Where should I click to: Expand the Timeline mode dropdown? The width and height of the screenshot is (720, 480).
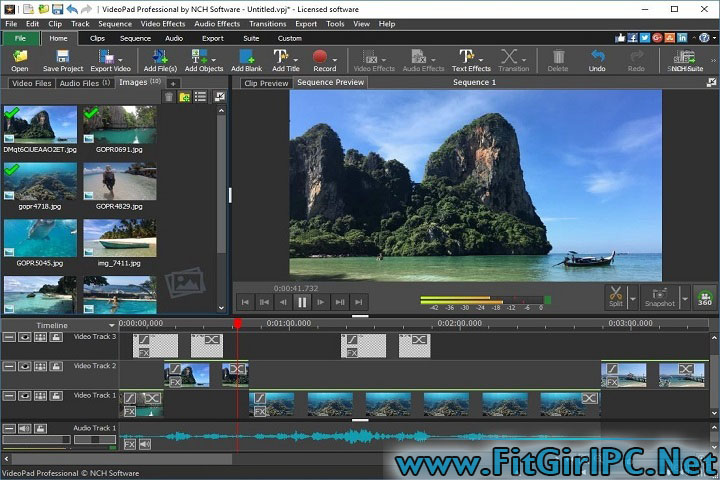click(112, 326)
